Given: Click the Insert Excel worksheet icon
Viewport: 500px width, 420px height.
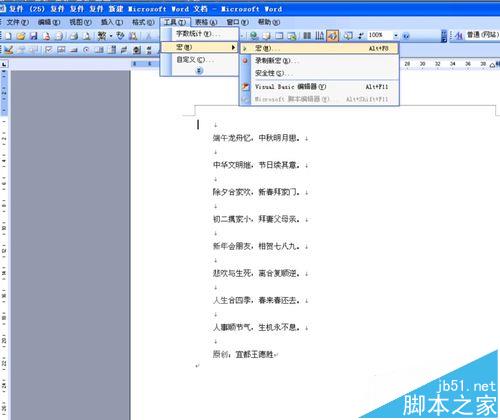Looking at the screenshot, I should 292,36.
